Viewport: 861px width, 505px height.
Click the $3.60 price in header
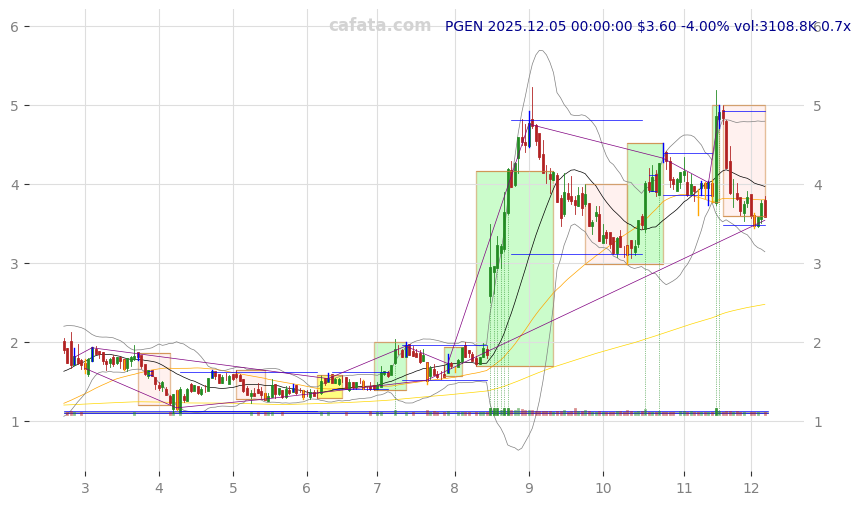(656, 26)
